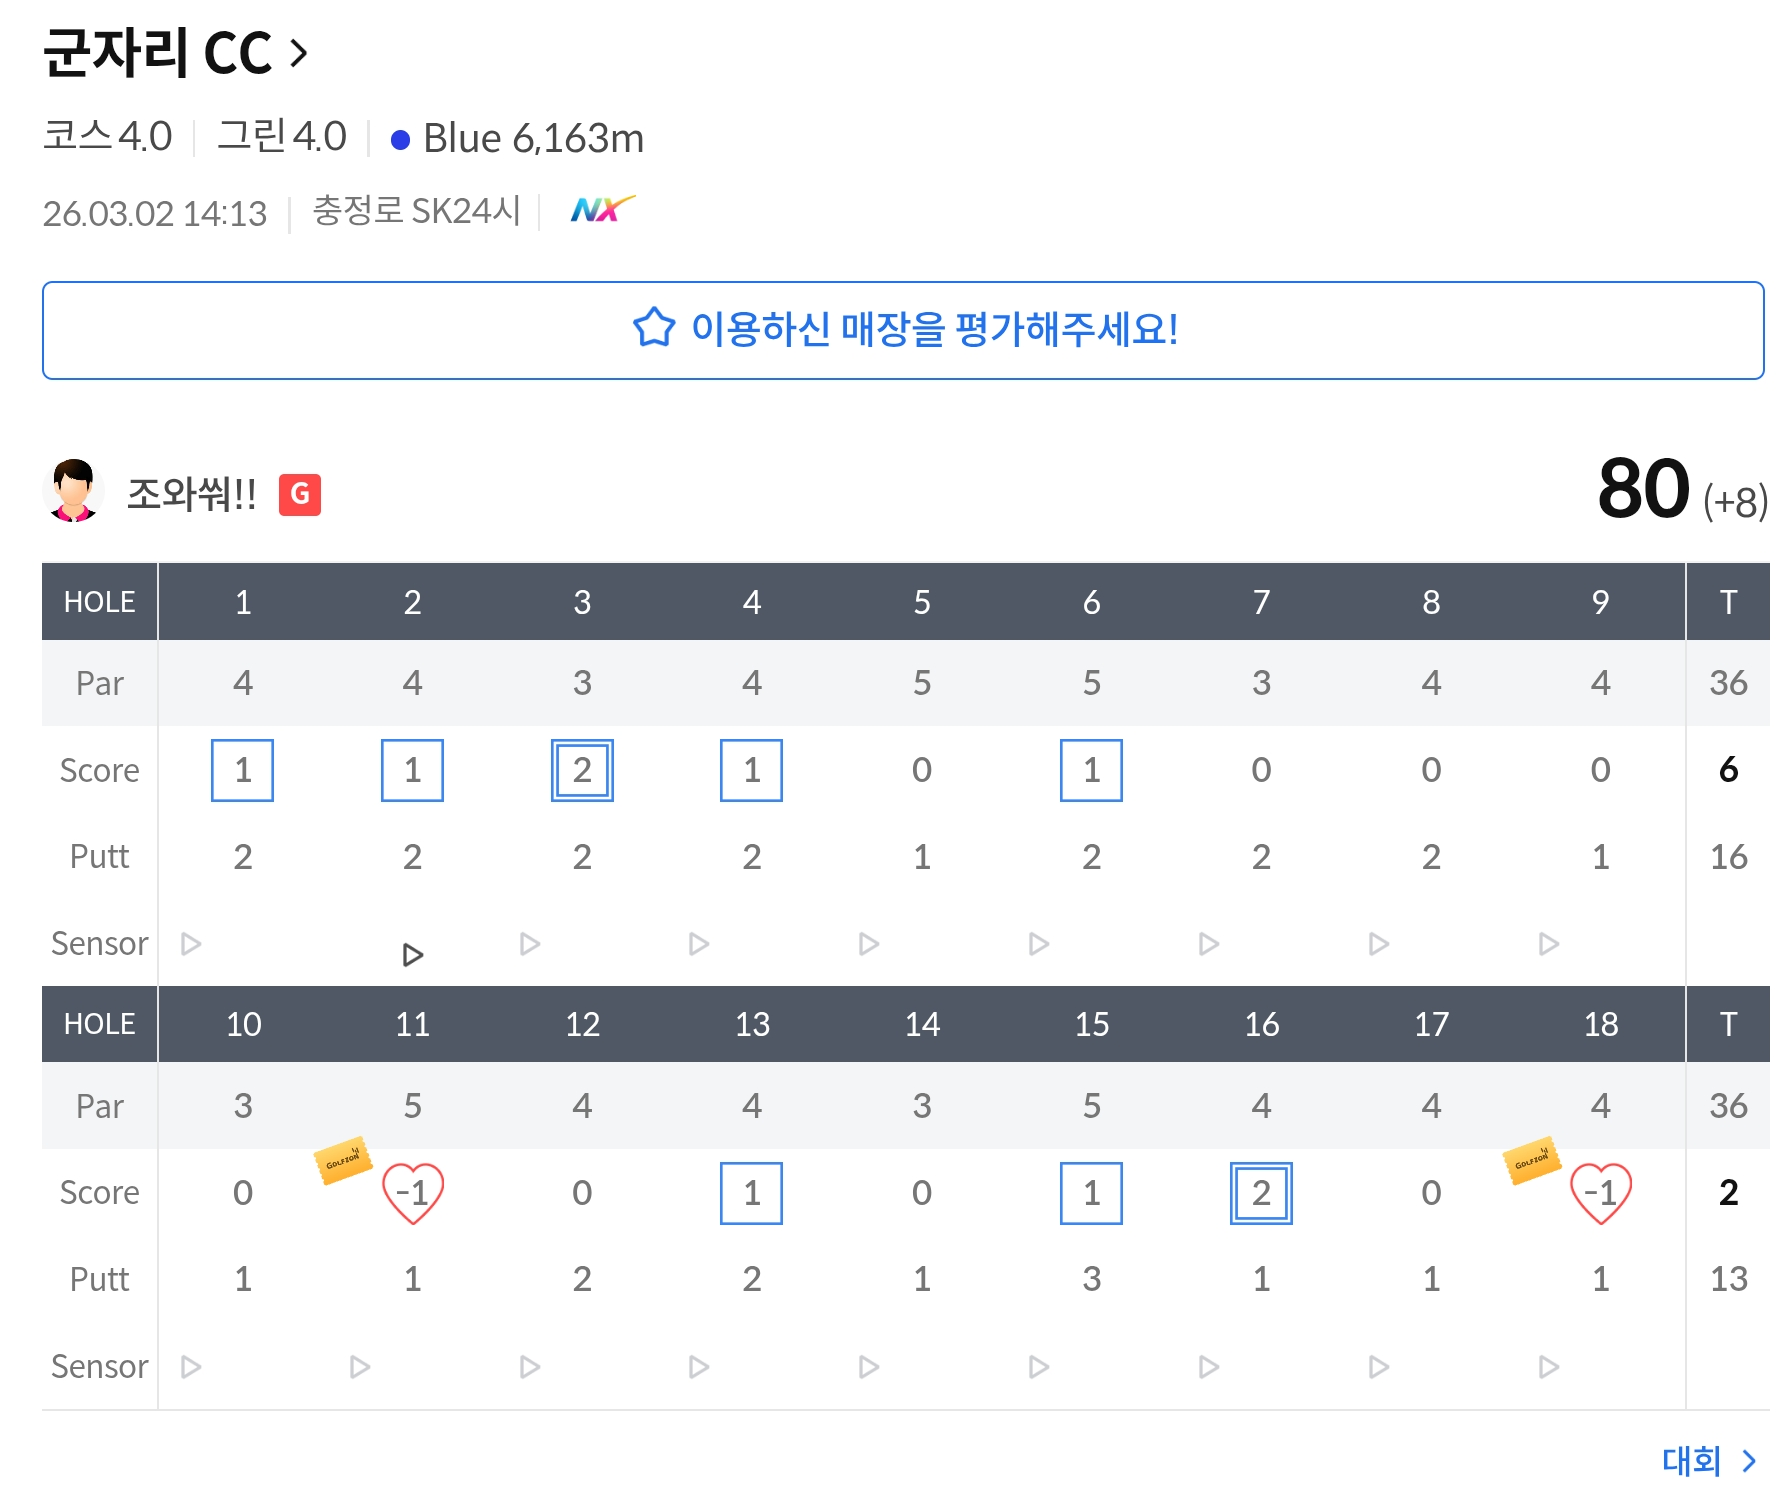Click the birdie heart on hole 18
Image resolution: width=1776 pixels, height=1492 pixels.
click(1600, 1193)
